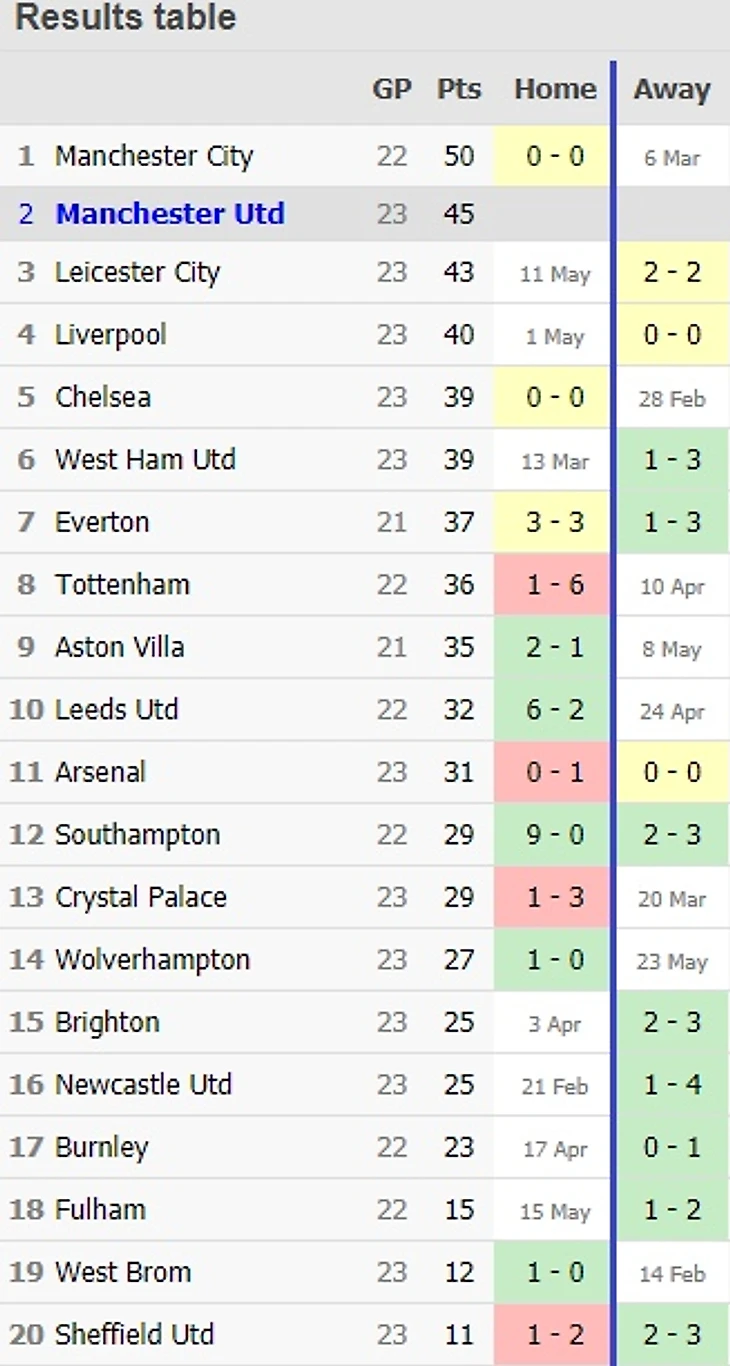Open the 23 May Wolverhampton away fixture
730x1366 pixels.
coord(672,962)
